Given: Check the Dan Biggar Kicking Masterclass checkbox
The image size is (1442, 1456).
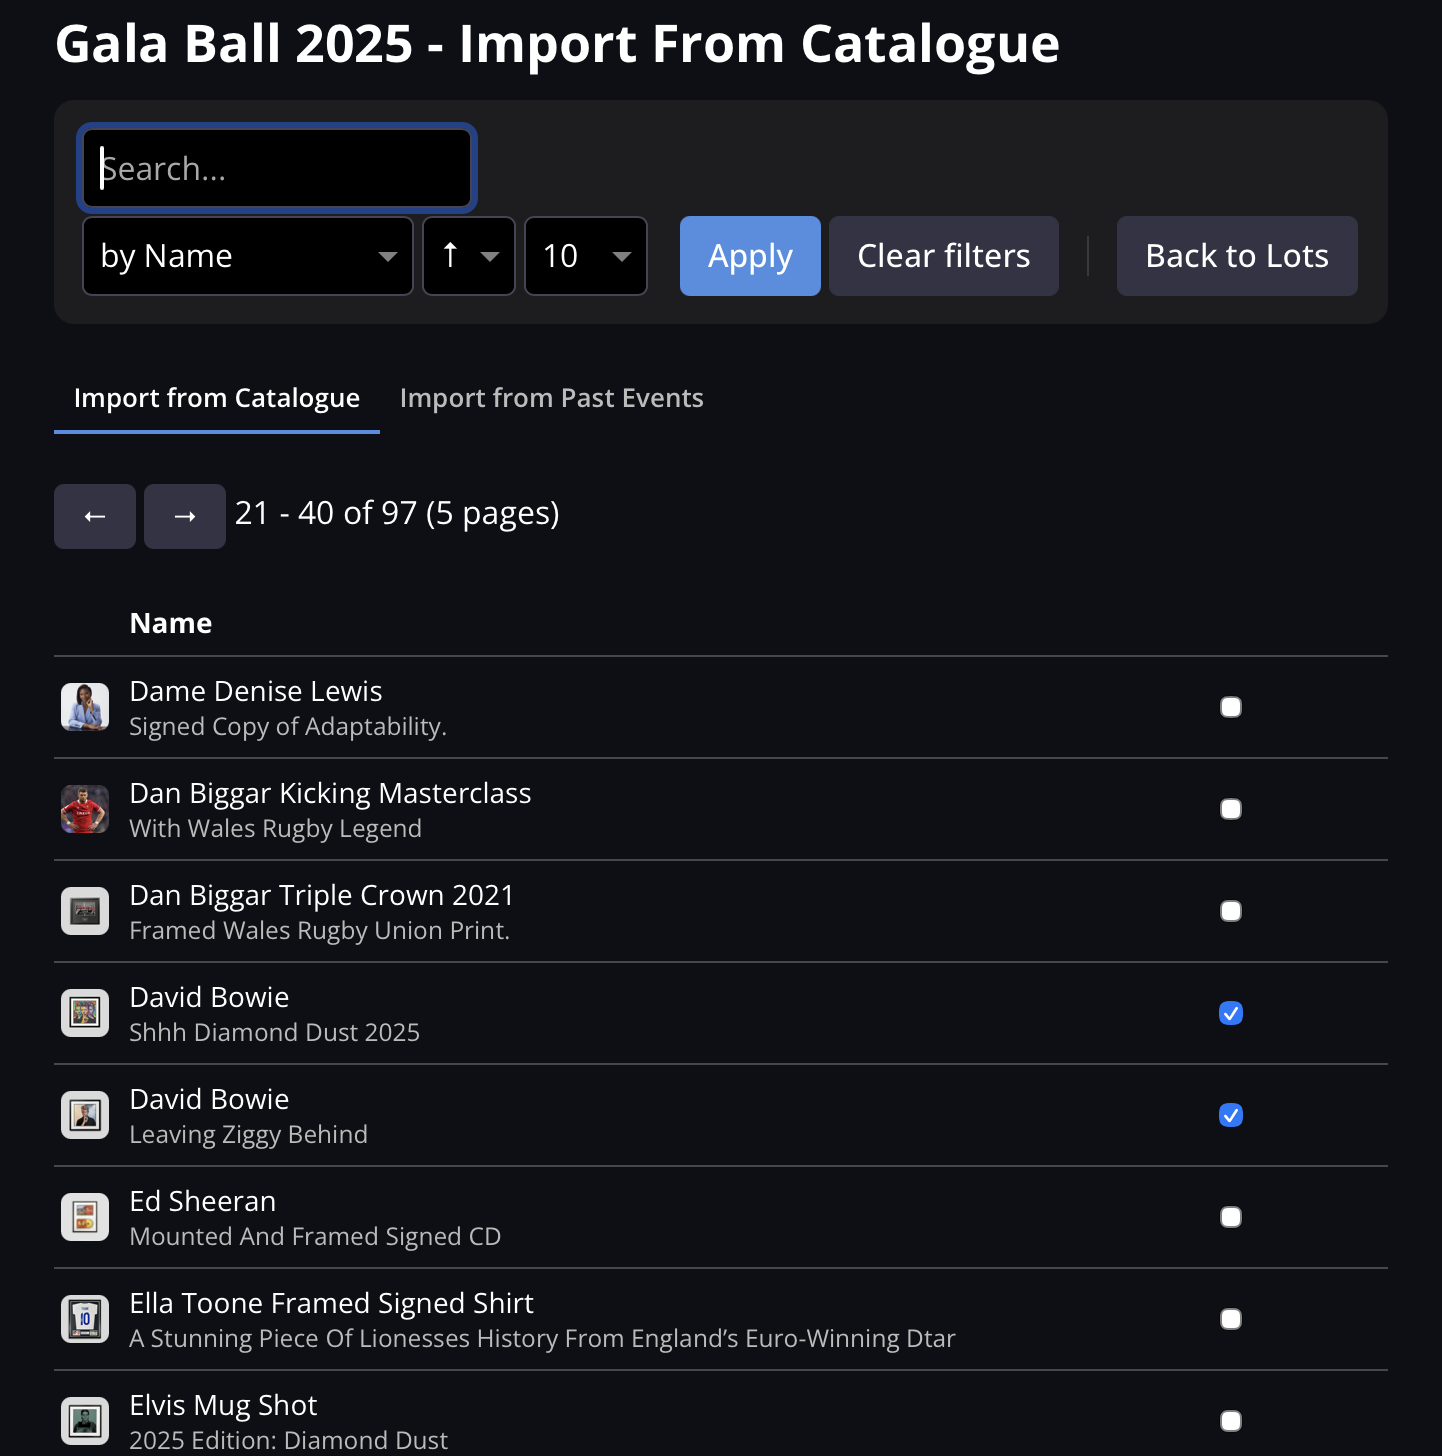Looking at the screenshot, I should tap(1231, 809).
